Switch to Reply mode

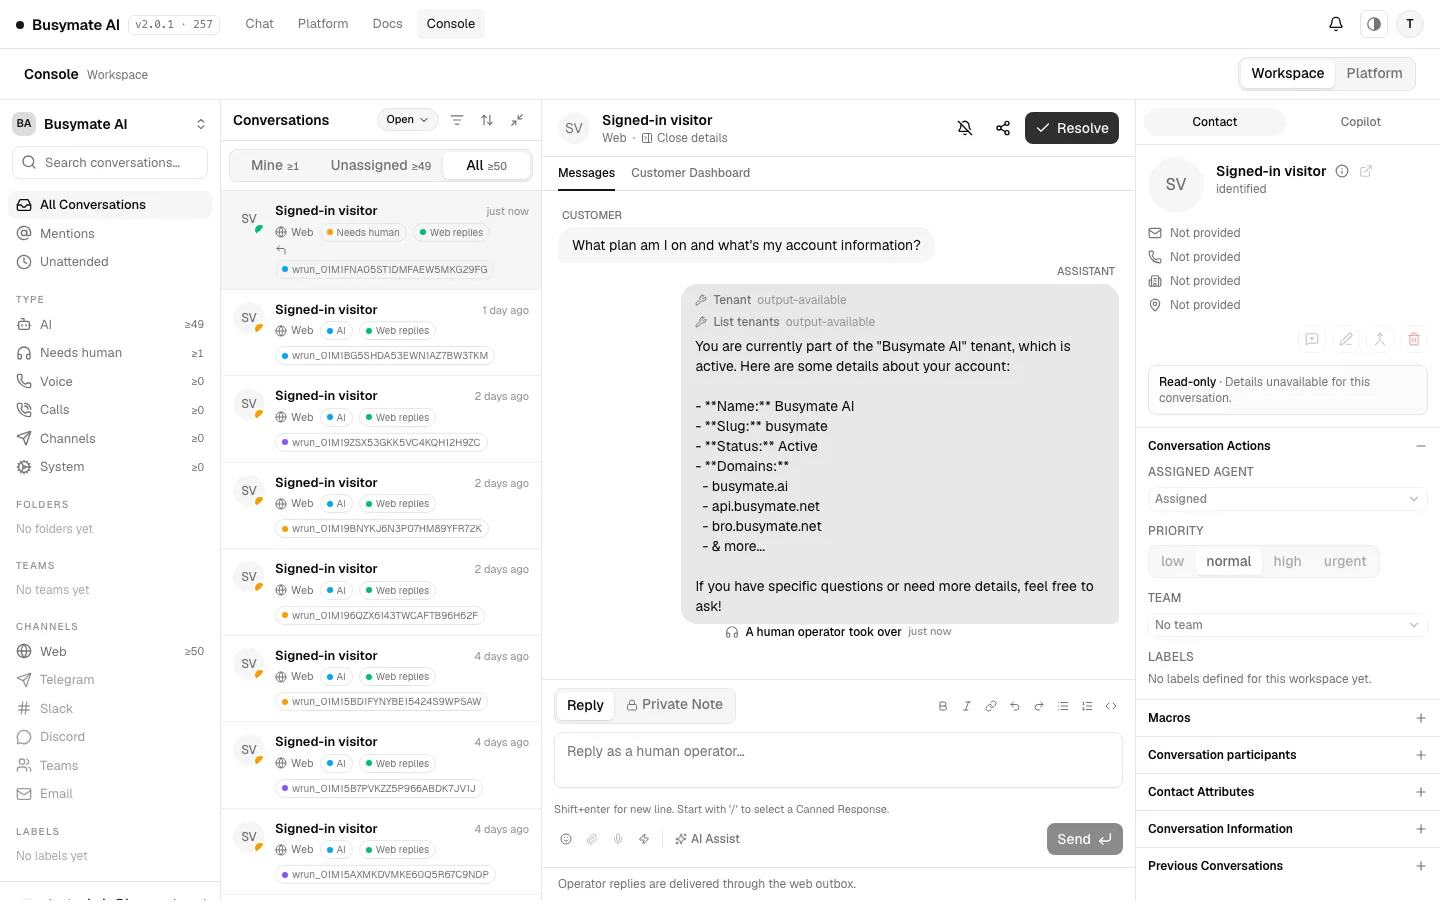coord(585,705)
